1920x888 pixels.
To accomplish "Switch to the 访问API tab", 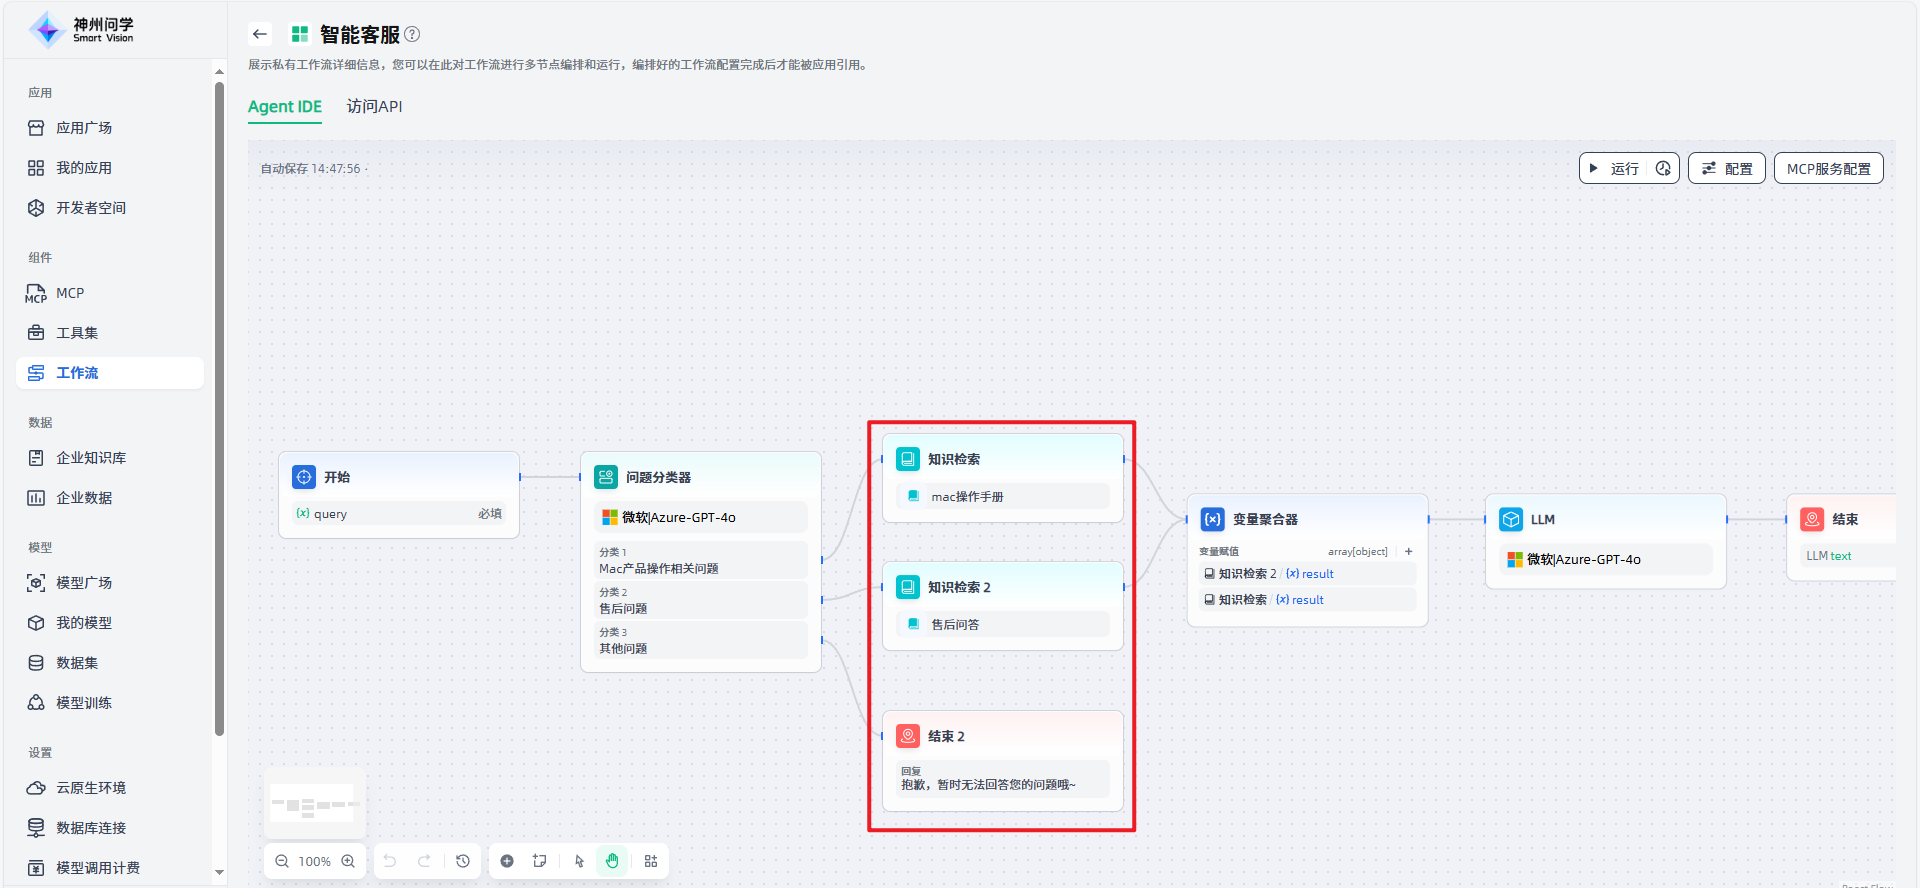I will coord(374,106).
